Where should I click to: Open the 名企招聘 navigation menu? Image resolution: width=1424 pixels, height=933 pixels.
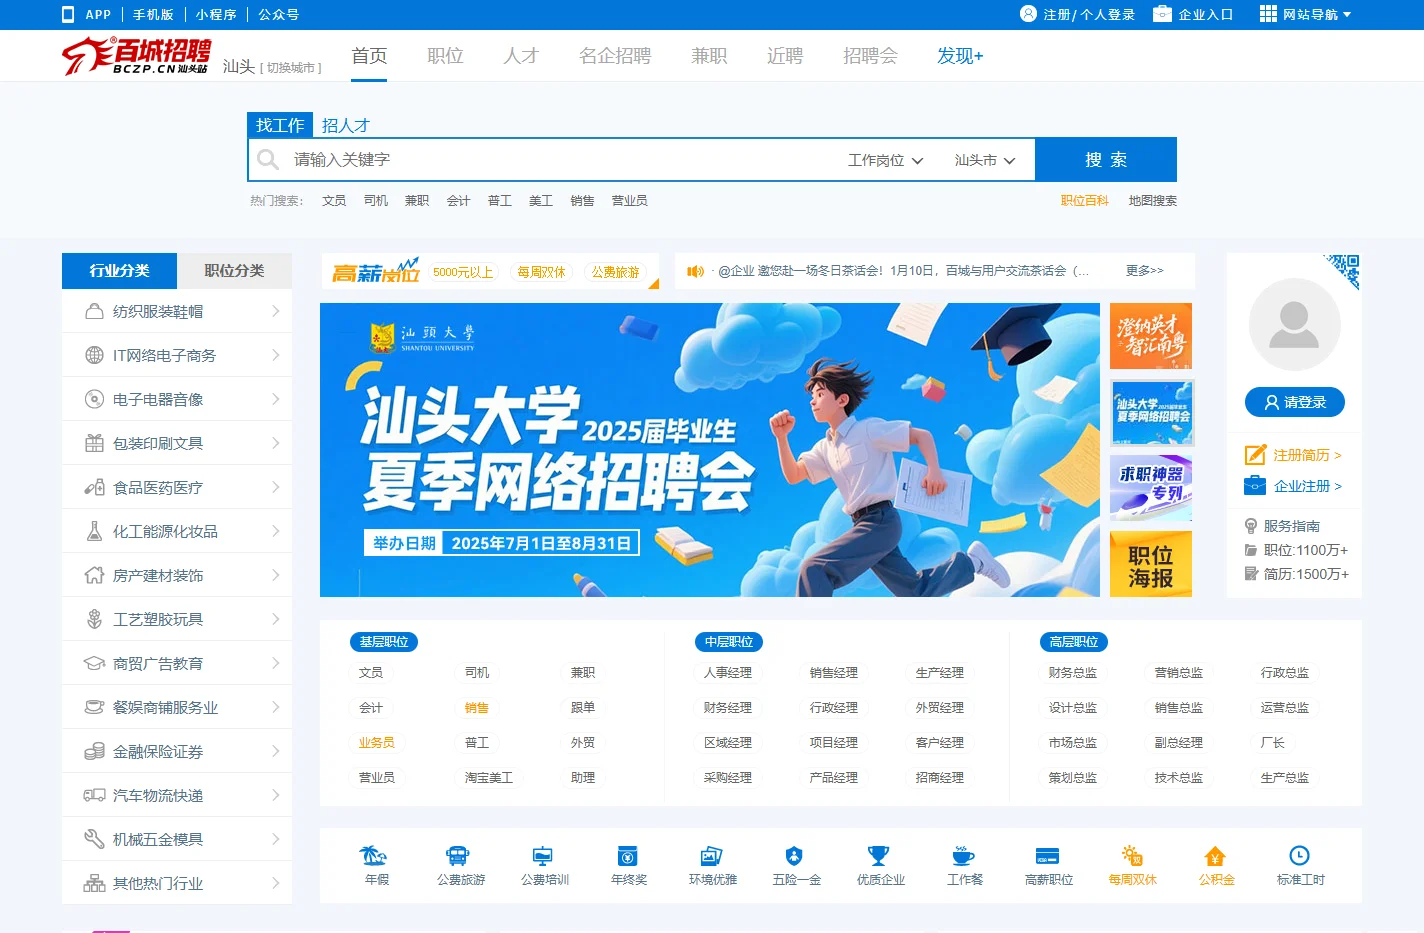(615, 56)
